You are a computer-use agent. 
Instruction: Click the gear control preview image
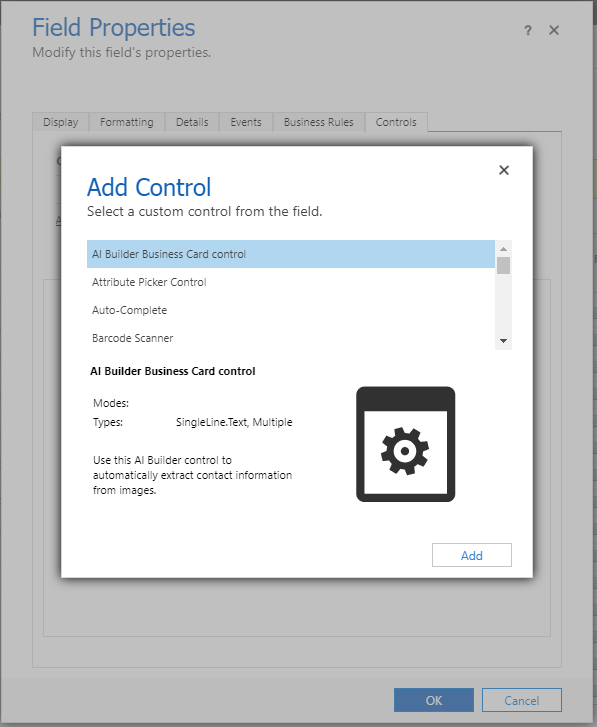(x=406, y=444)
